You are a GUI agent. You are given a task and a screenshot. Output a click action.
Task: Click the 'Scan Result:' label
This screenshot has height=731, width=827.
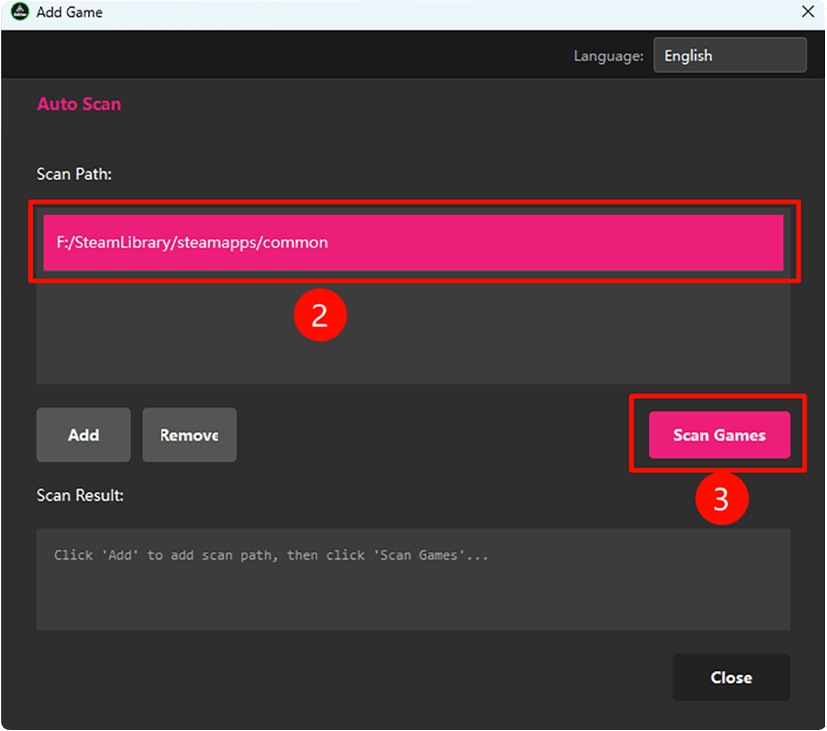pyautogui.click(x=80, y=495)
